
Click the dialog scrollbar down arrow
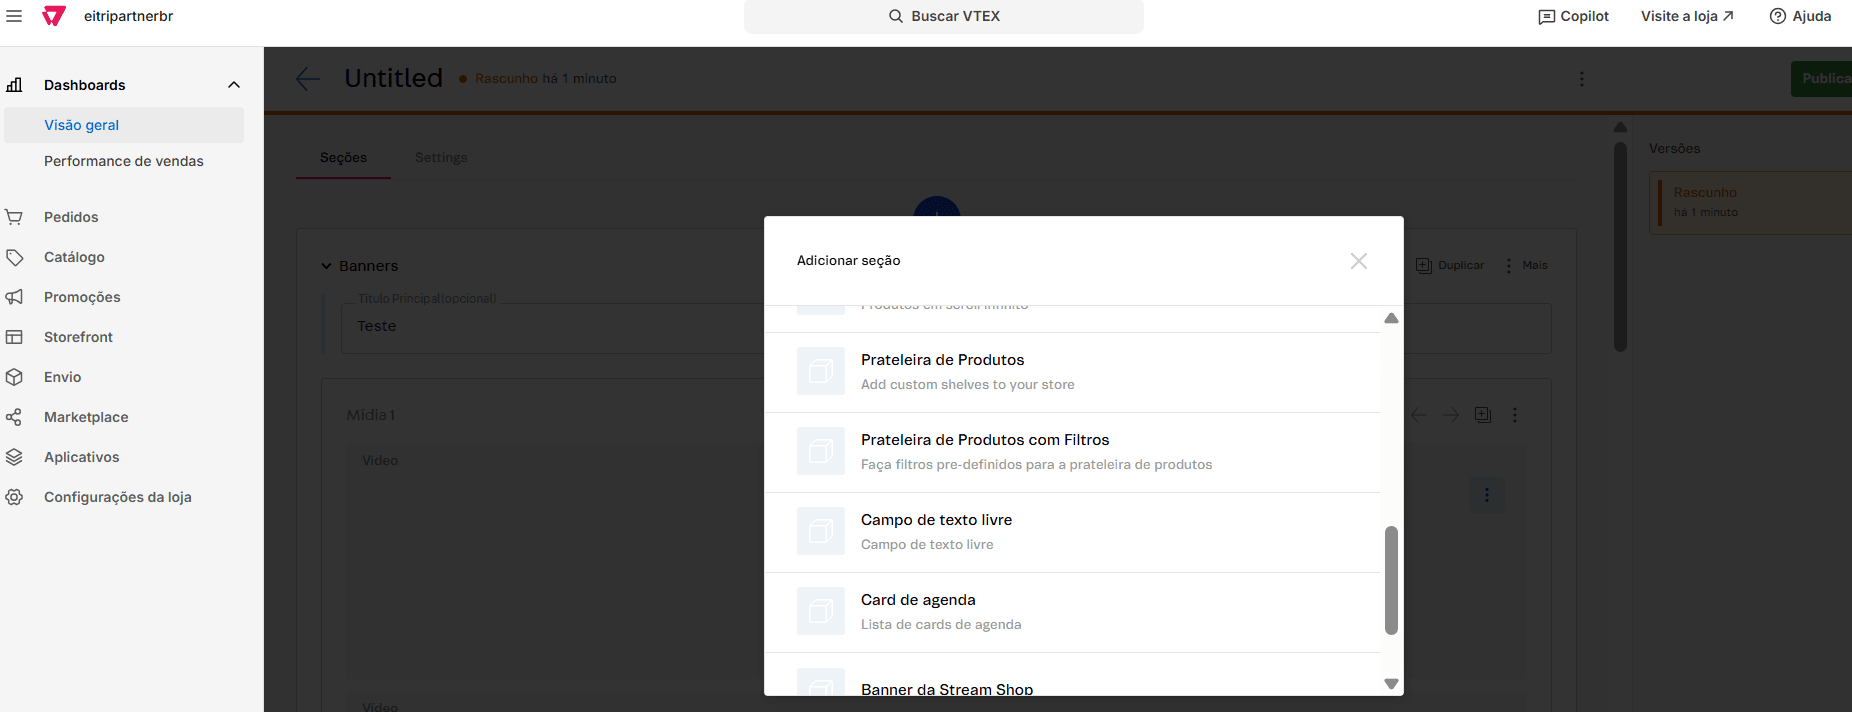pos(1391,684)
